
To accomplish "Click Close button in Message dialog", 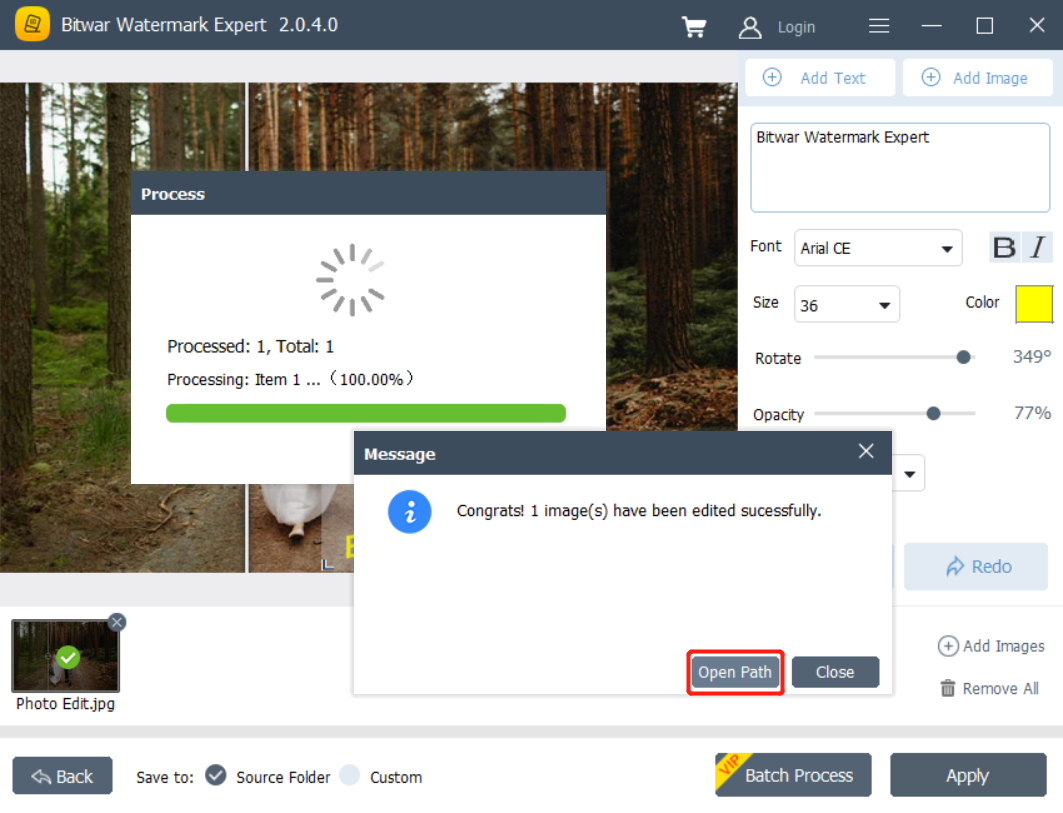I will click(x=835, y=672).
